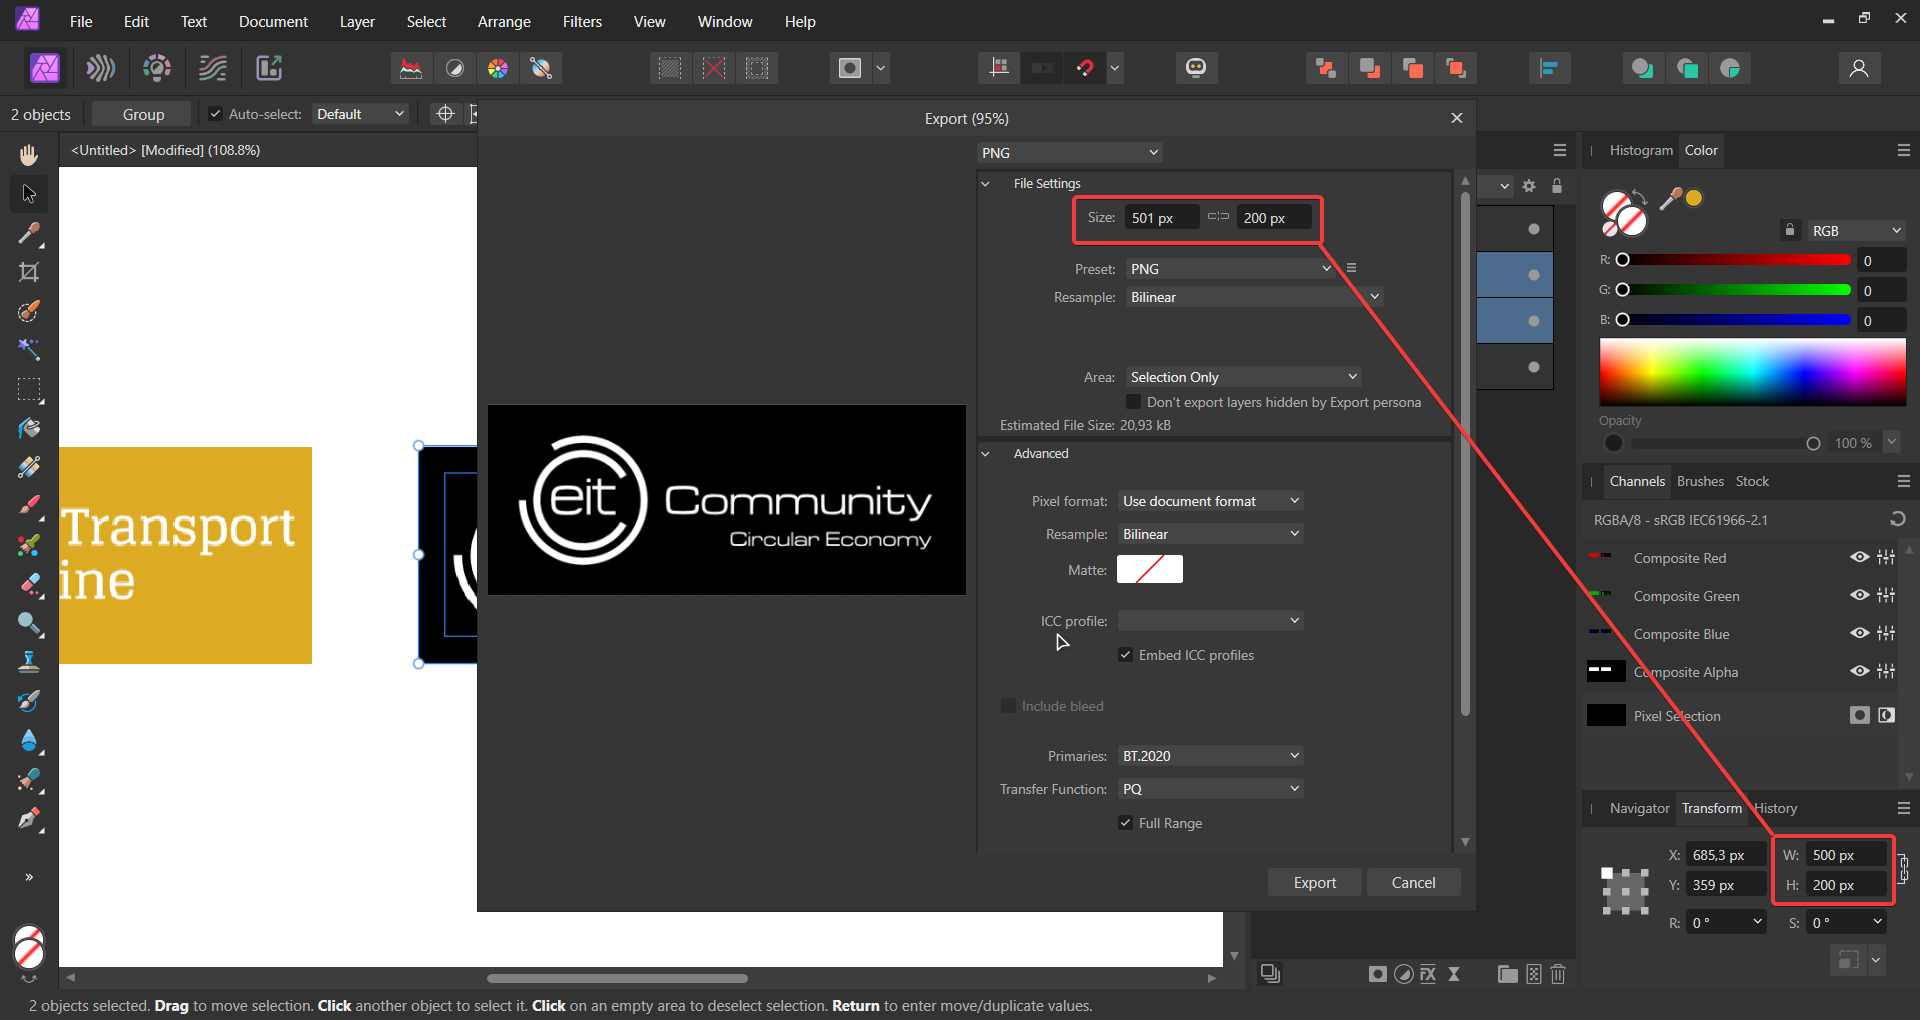Click the layer FX icon

1428,974
